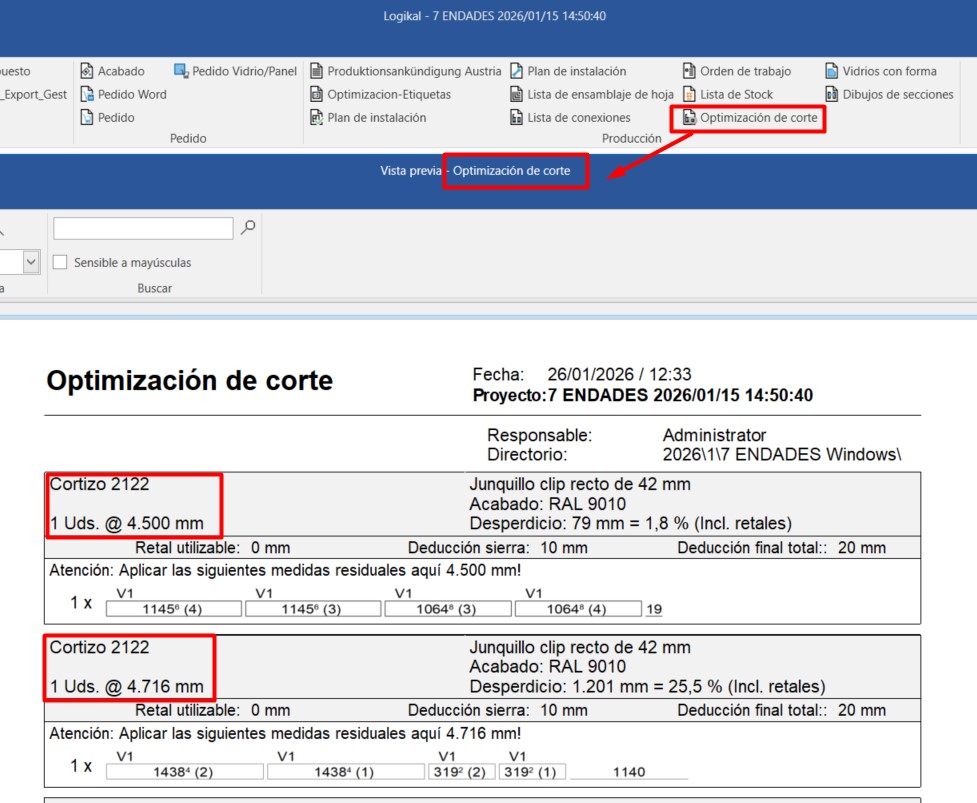The height and width of the screenshot is (803, 977).
Task: Open Pedido Vidrio/Panel order
Action: coord(235,71)
